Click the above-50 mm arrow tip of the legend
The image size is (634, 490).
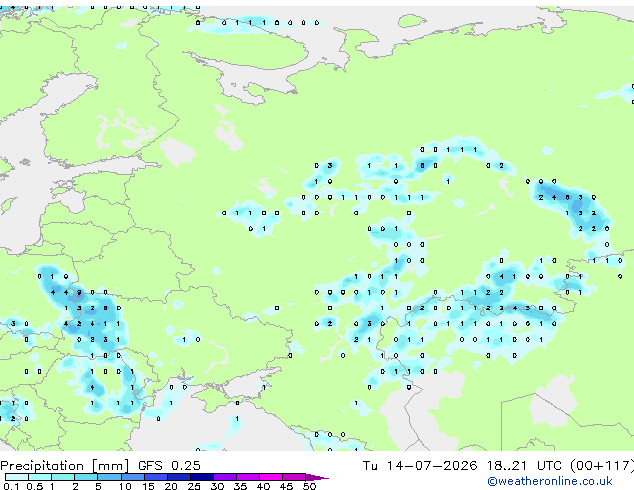point(317,477)
